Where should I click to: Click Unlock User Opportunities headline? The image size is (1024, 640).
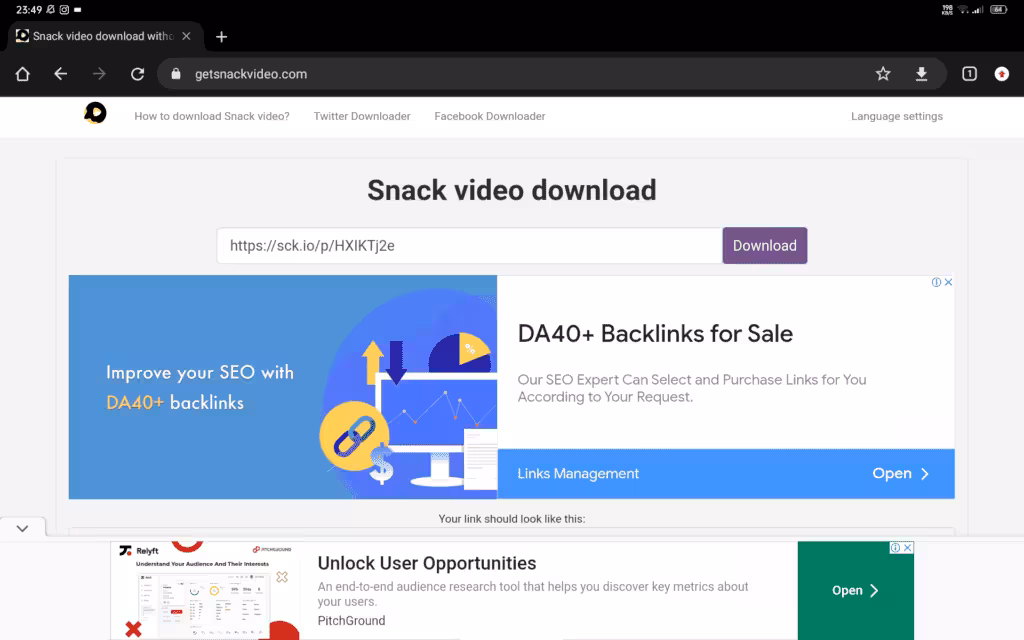click(426, 563)
